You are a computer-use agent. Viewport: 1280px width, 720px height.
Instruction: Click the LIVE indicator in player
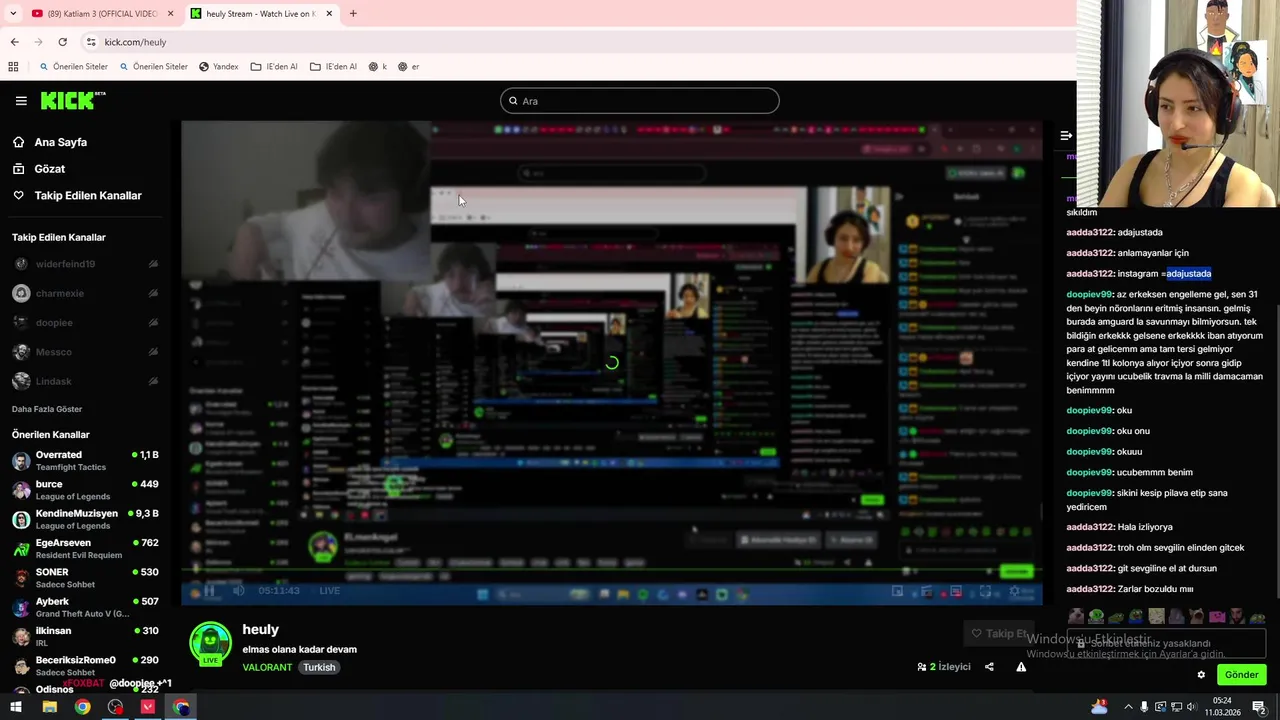330,591
